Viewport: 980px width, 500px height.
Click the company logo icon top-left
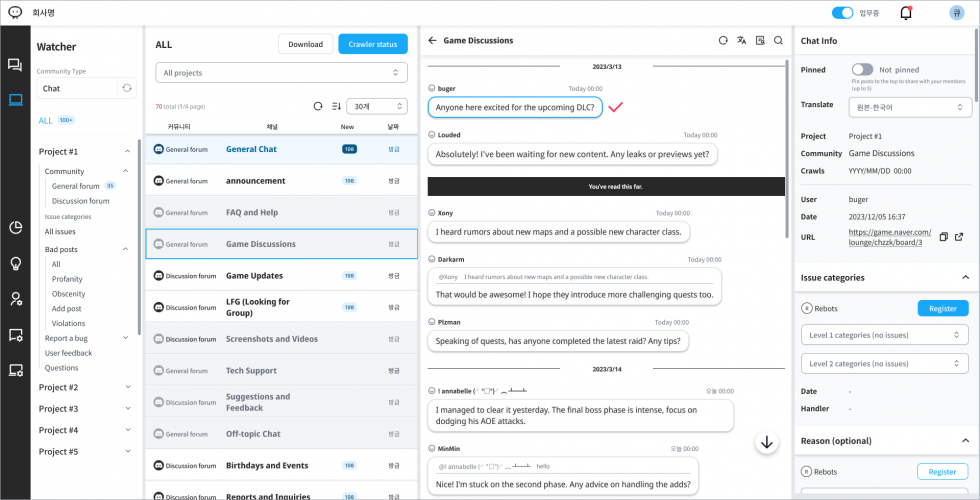(15, 12)
